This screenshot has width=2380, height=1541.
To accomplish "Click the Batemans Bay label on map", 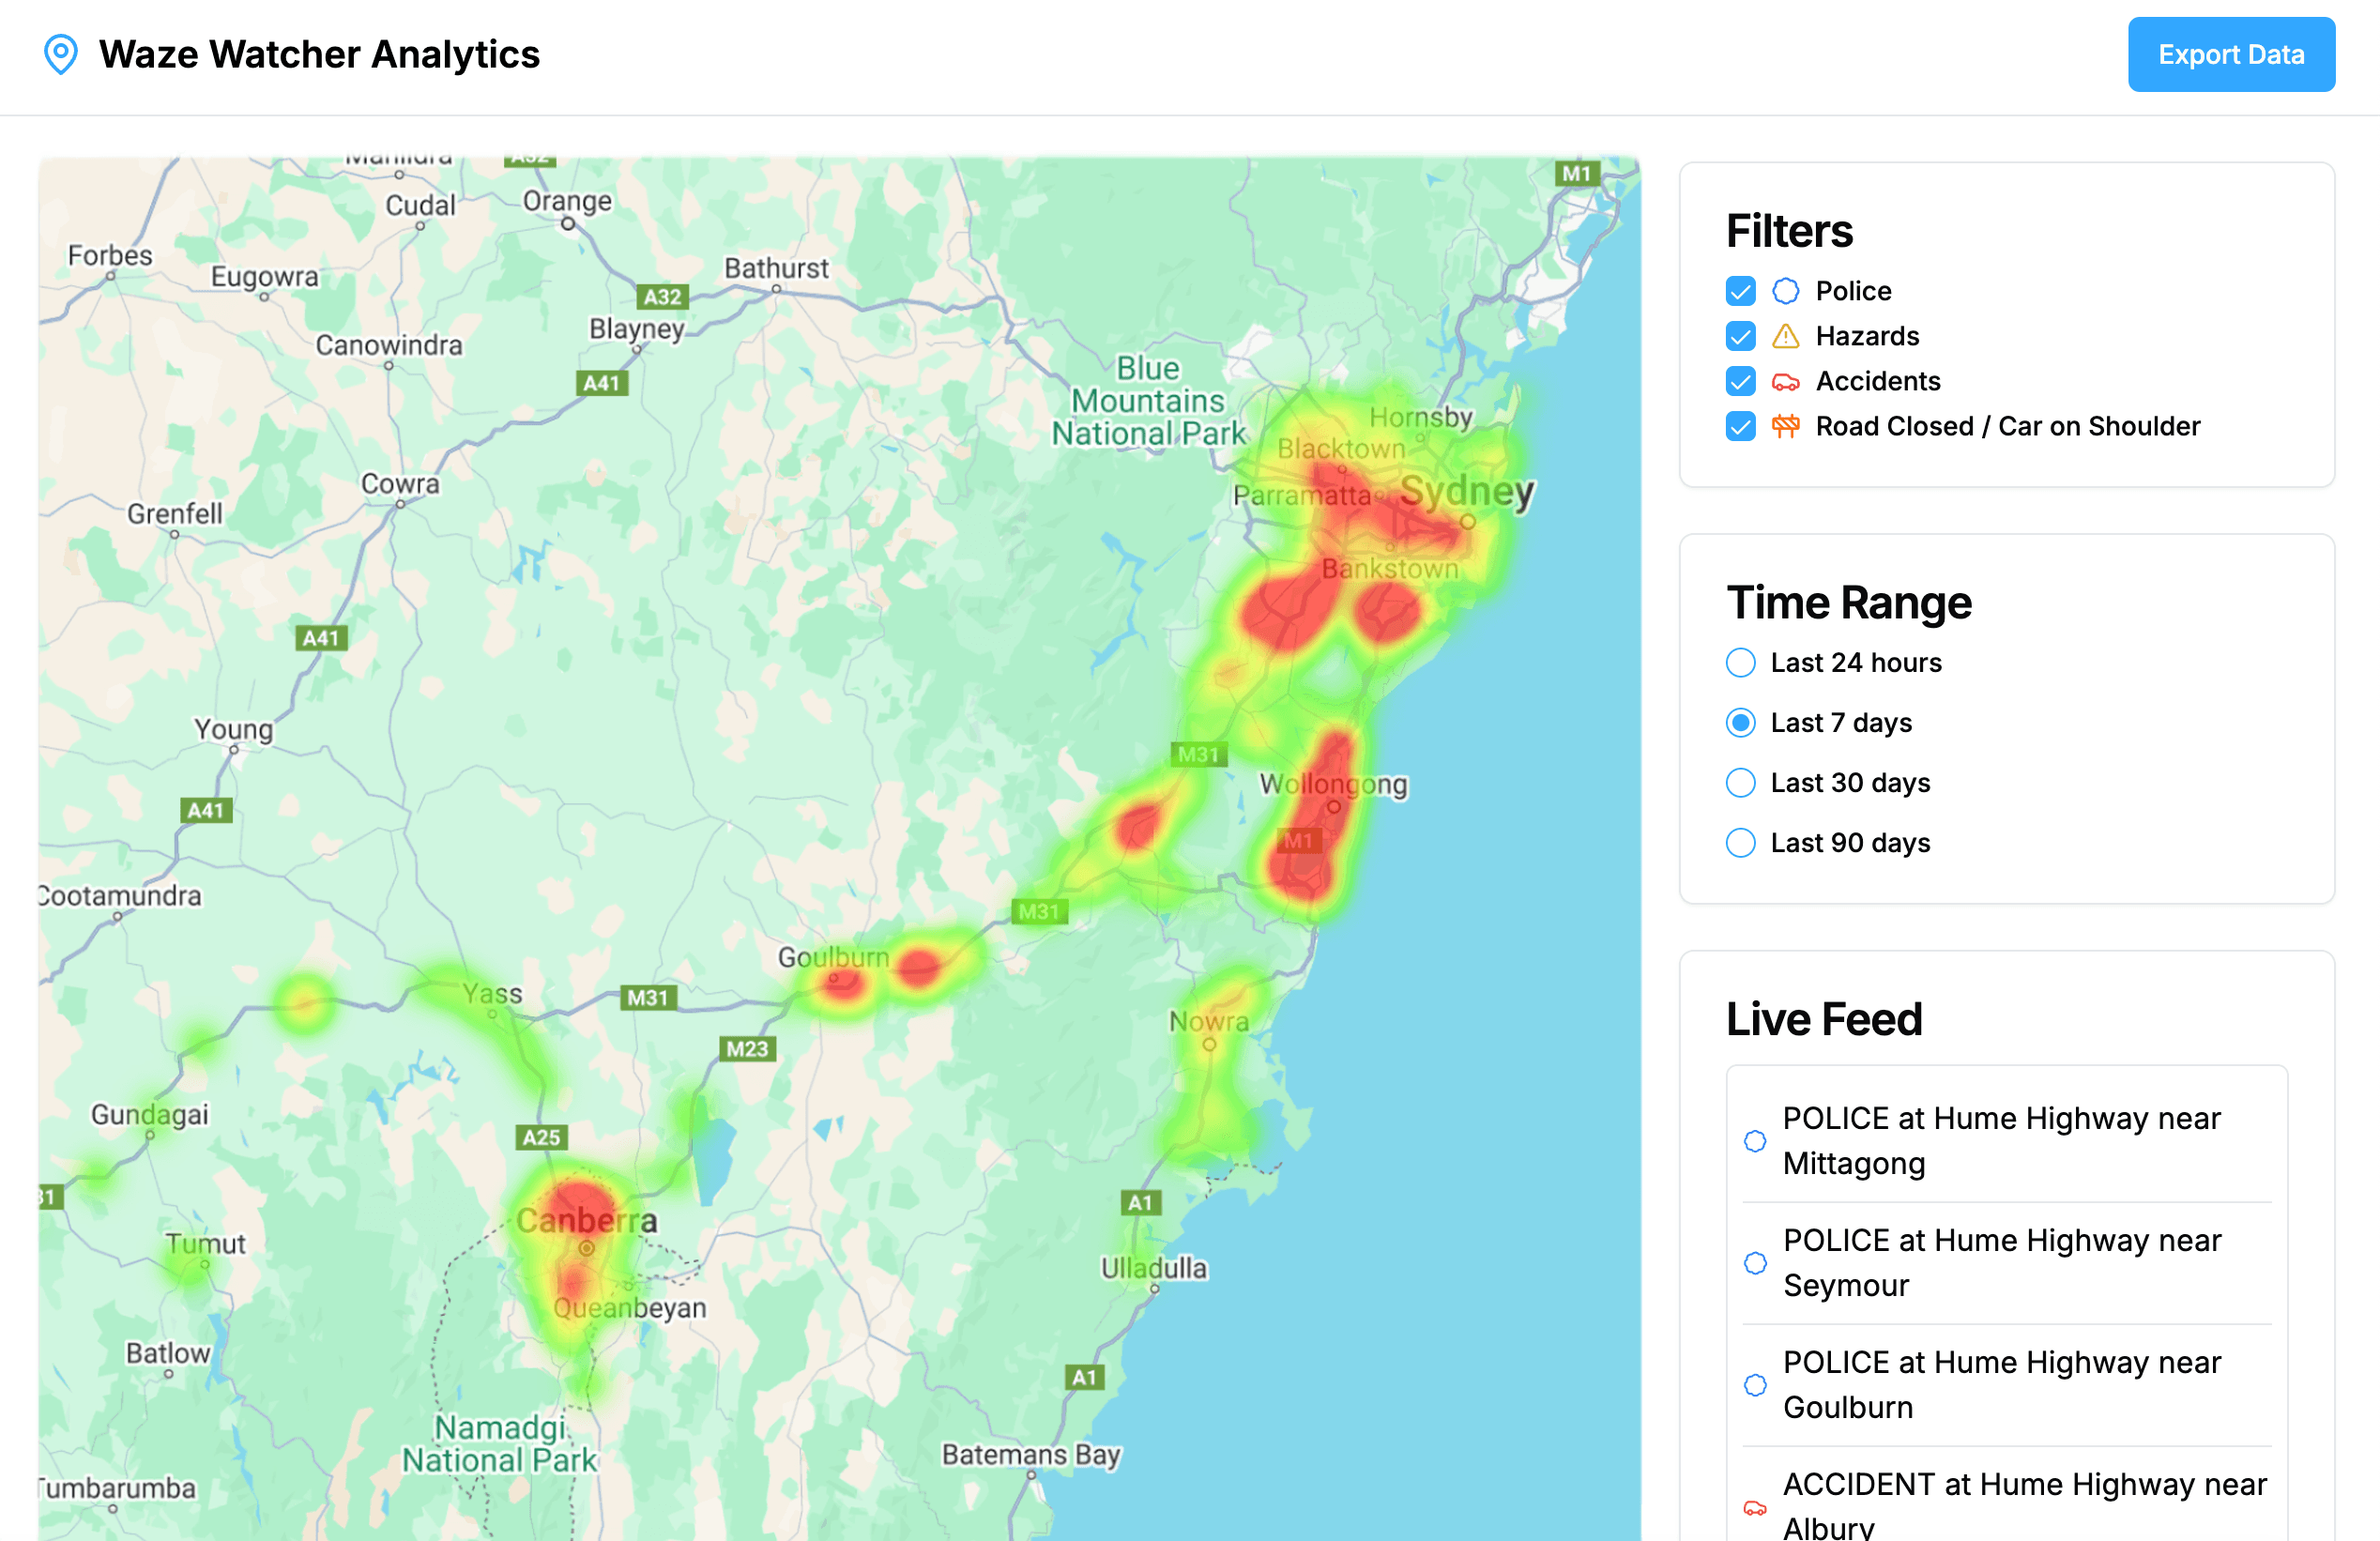I will 1031,1454.
